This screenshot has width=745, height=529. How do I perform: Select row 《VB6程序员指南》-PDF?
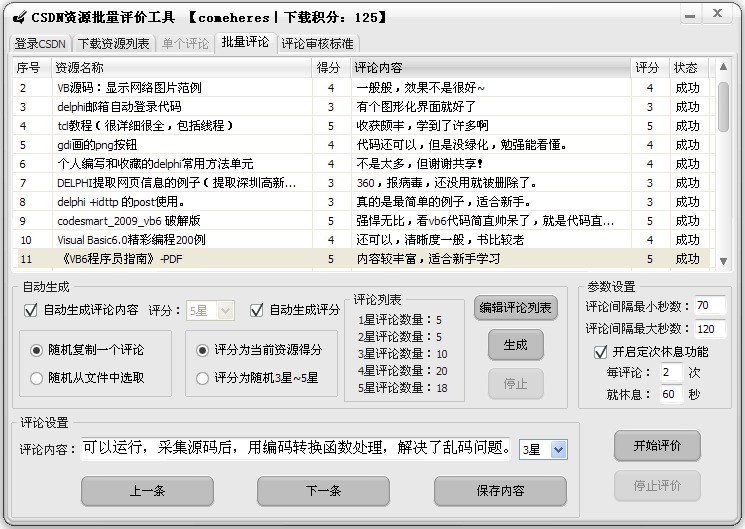(x=361, y=259)
